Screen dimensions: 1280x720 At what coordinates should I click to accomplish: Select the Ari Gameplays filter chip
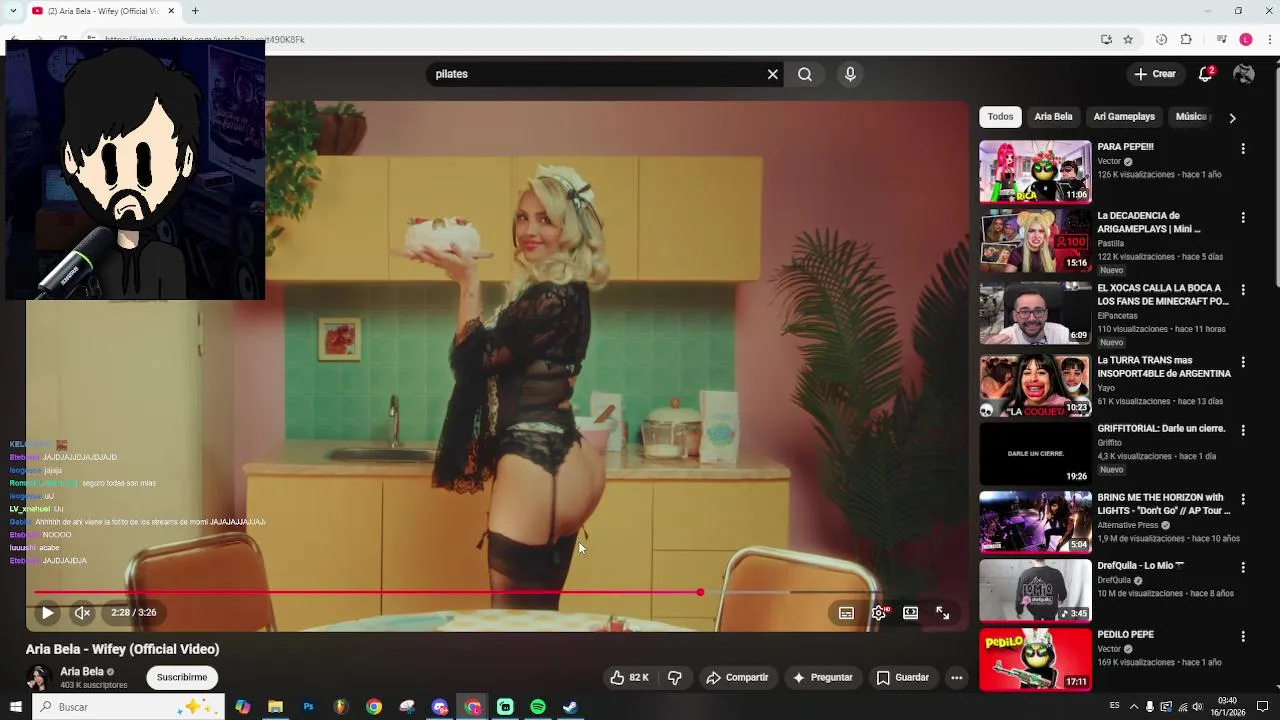[x=1124, y=117]
